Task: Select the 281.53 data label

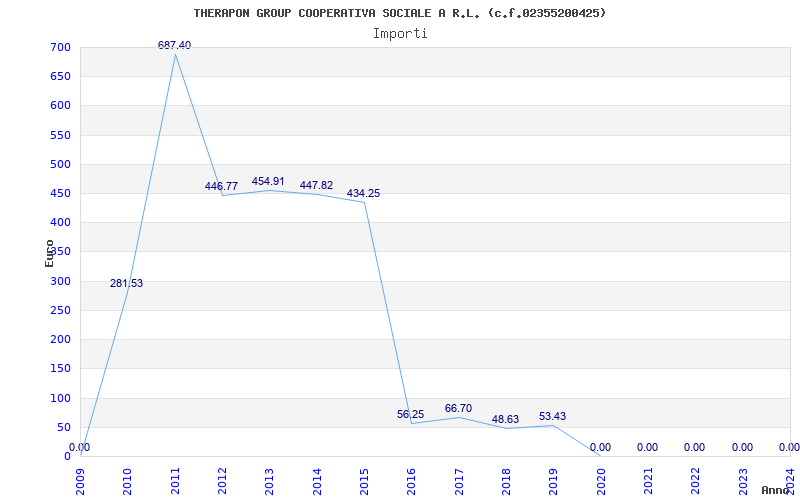Action: click(x=127, y=283)
